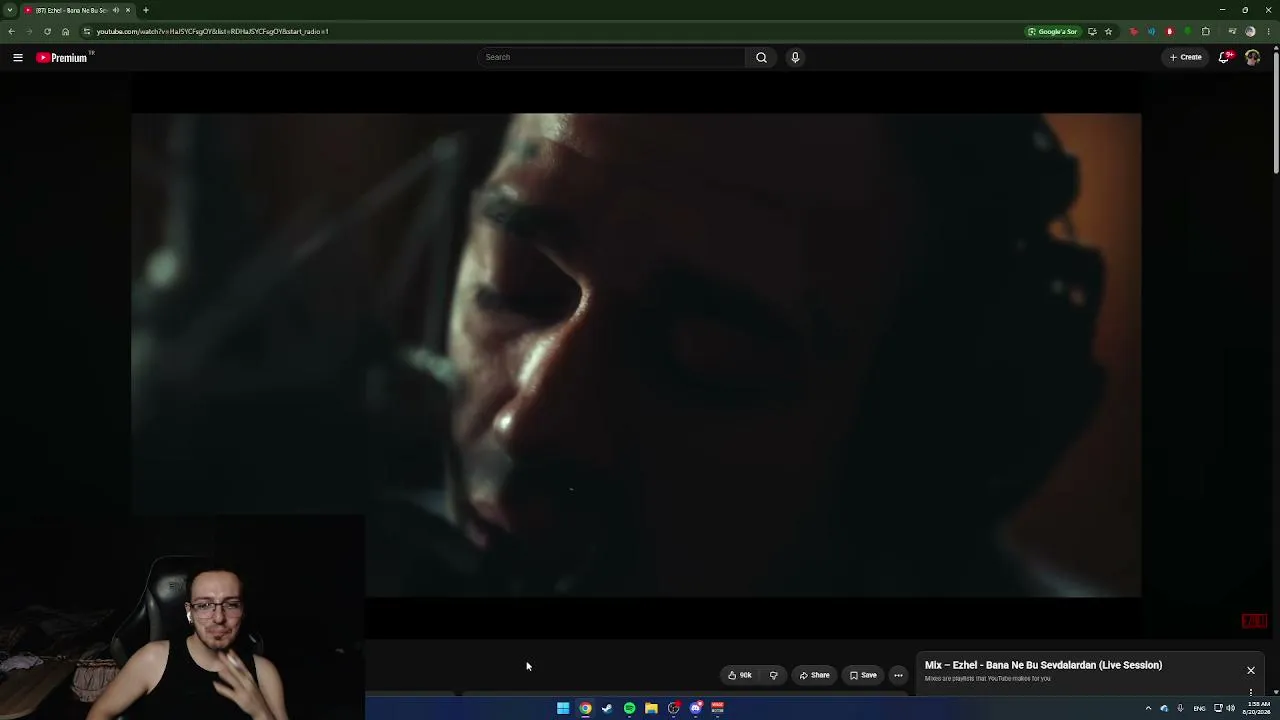1280x720 pixels.
Task: Show hidden system tray icons chevron
Action: 1148,708
